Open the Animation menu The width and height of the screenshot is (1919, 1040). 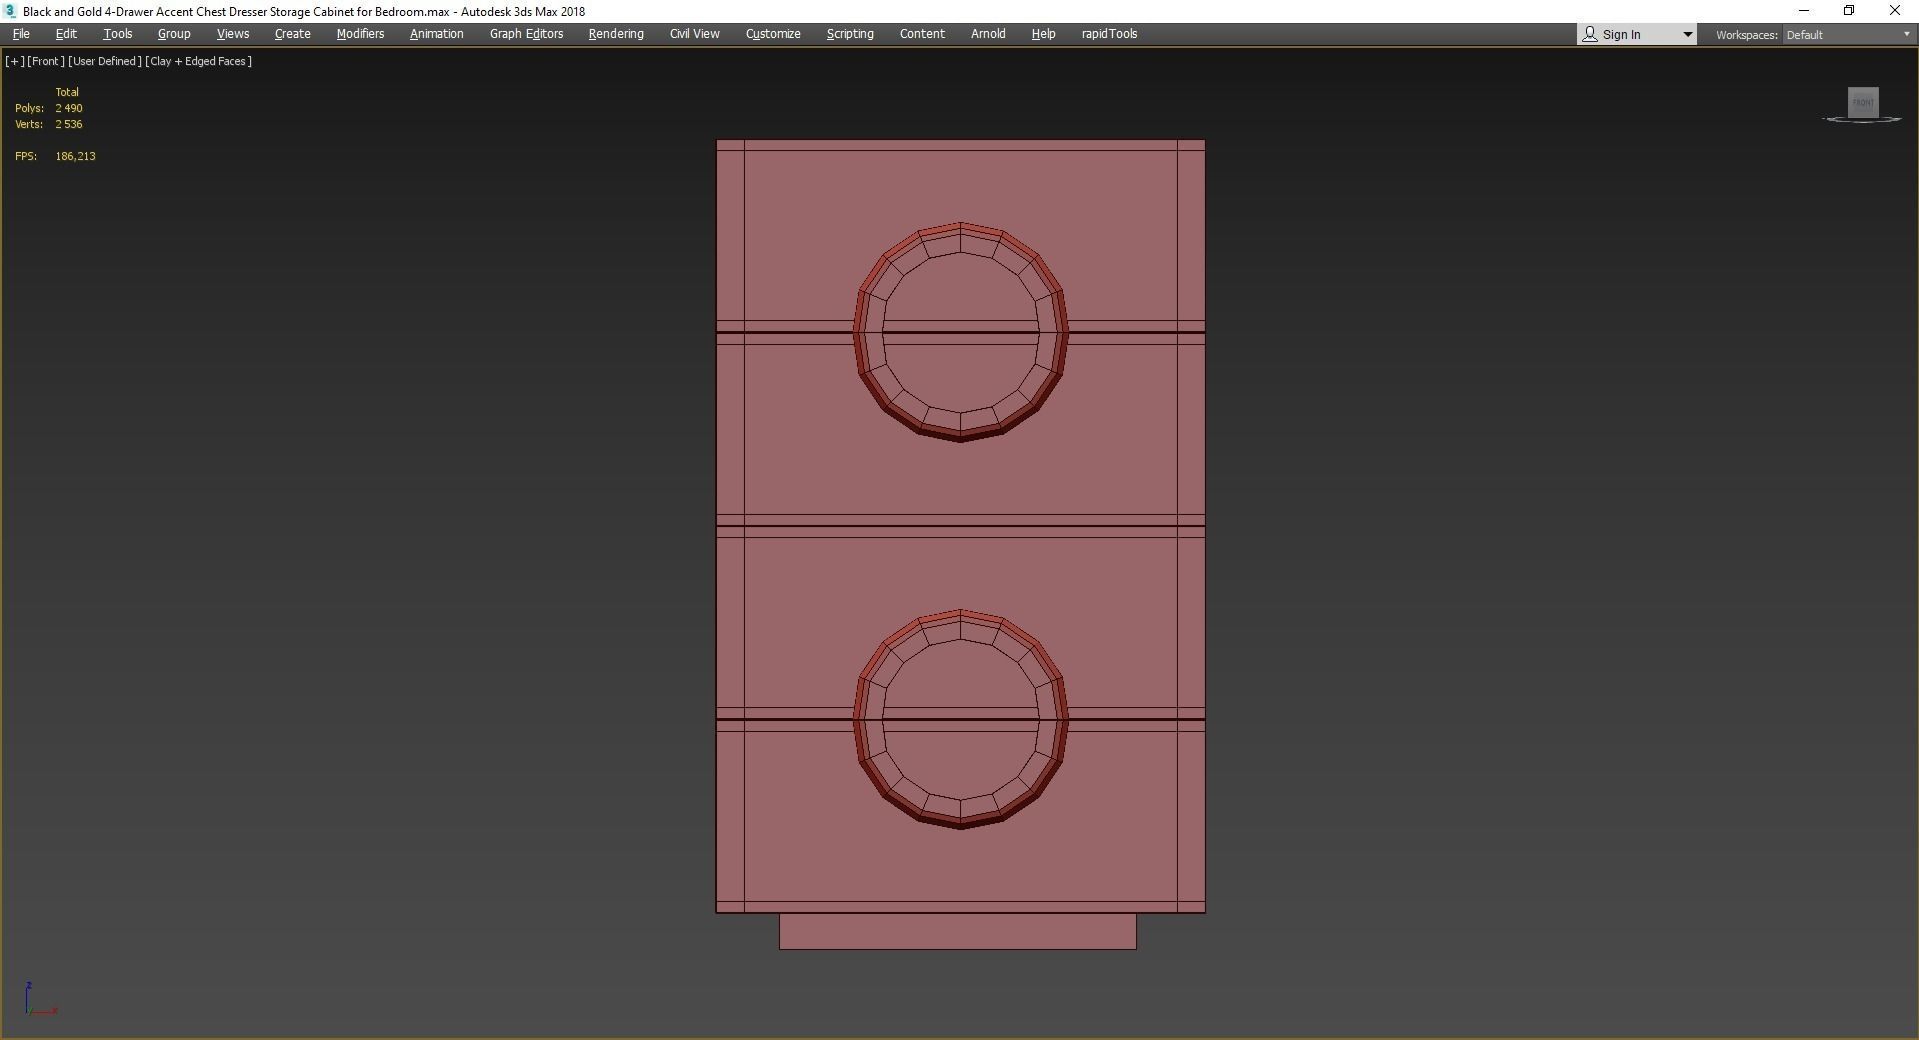pos(436,34)
